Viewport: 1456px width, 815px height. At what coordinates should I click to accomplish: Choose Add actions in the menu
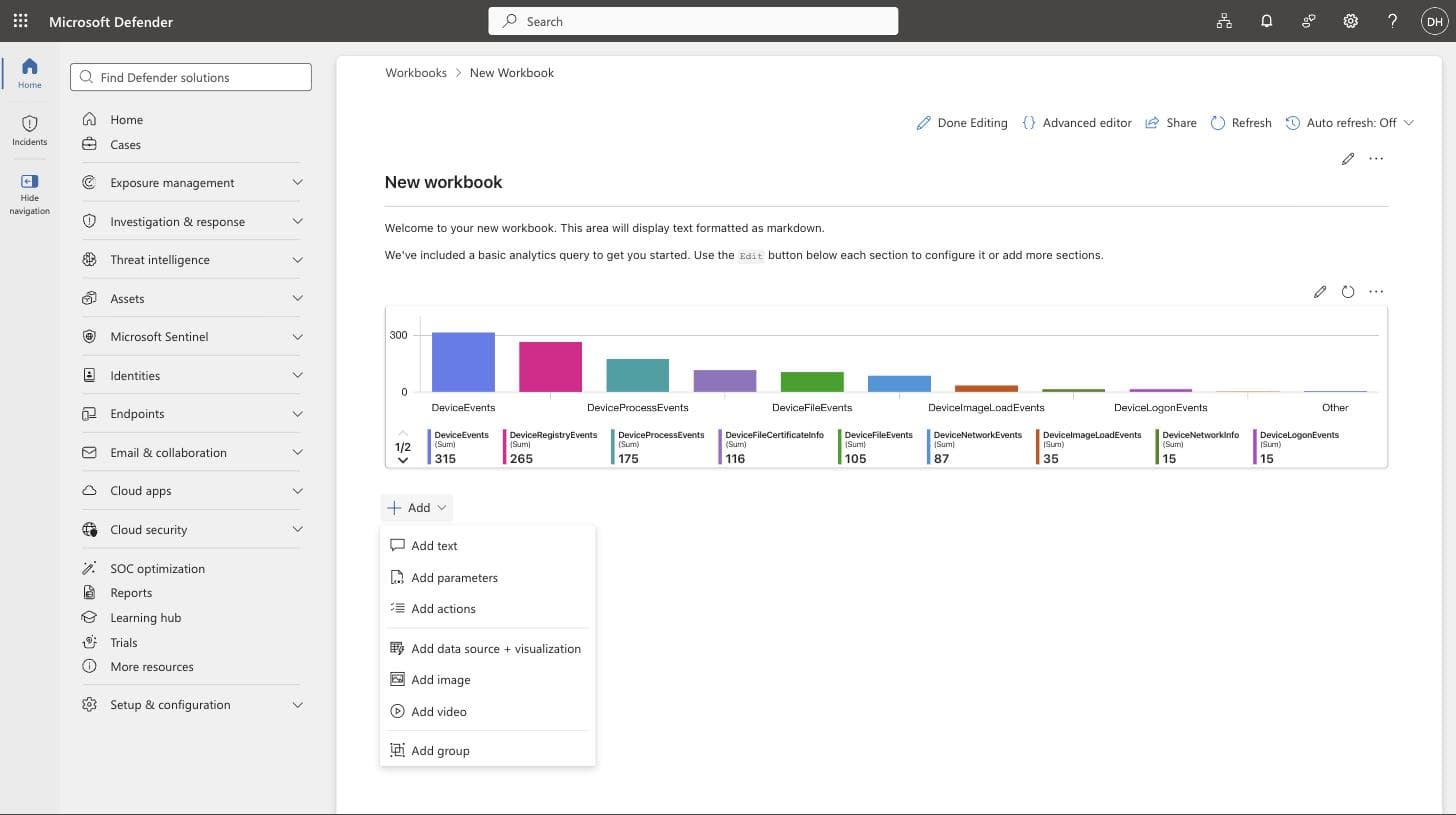488,609
